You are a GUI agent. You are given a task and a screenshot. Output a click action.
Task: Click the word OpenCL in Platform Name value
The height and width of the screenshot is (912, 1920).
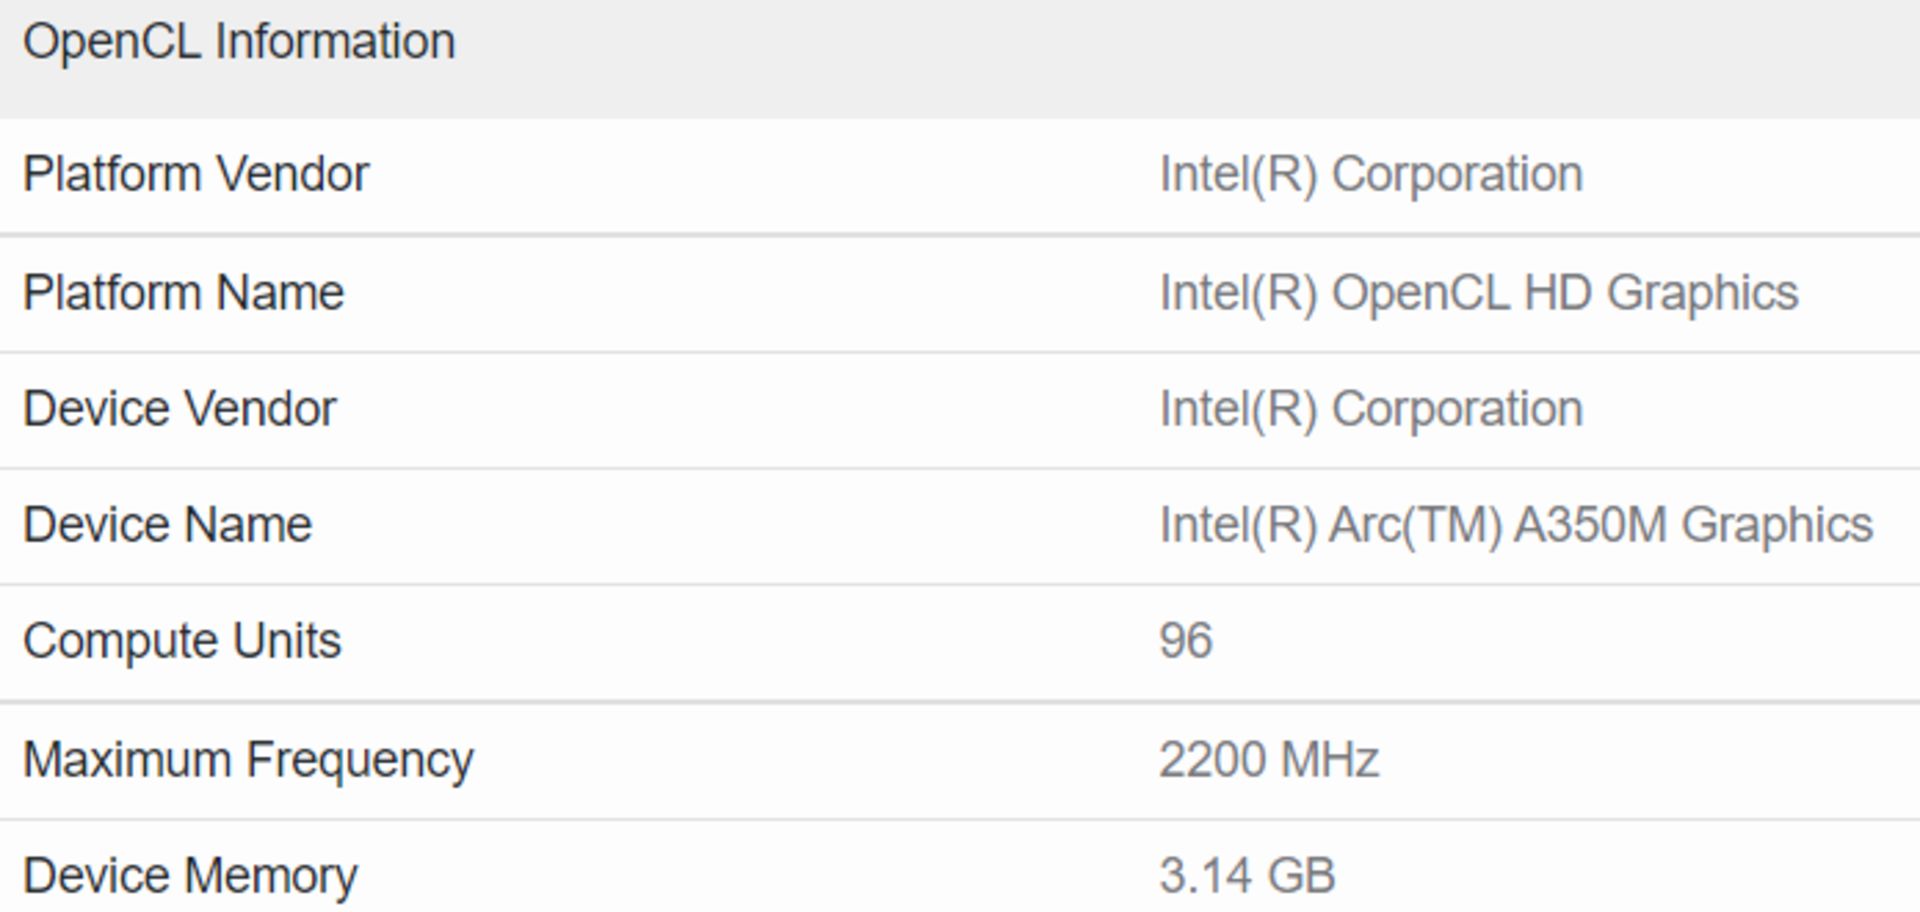(x=1420, y=293)
